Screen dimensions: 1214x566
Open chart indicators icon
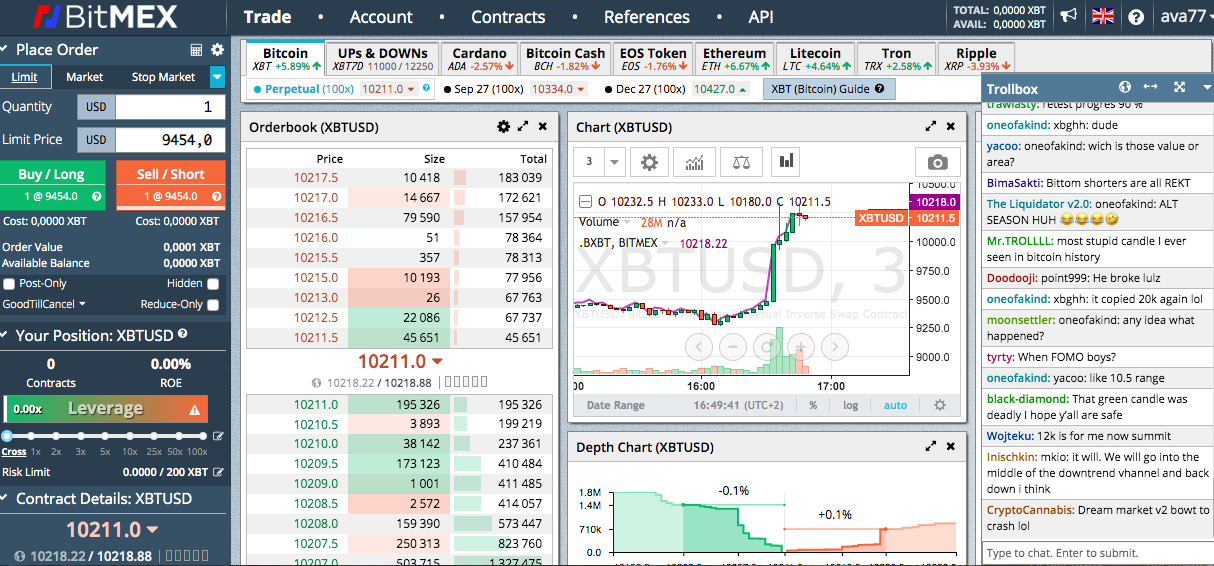click(695, 161)
